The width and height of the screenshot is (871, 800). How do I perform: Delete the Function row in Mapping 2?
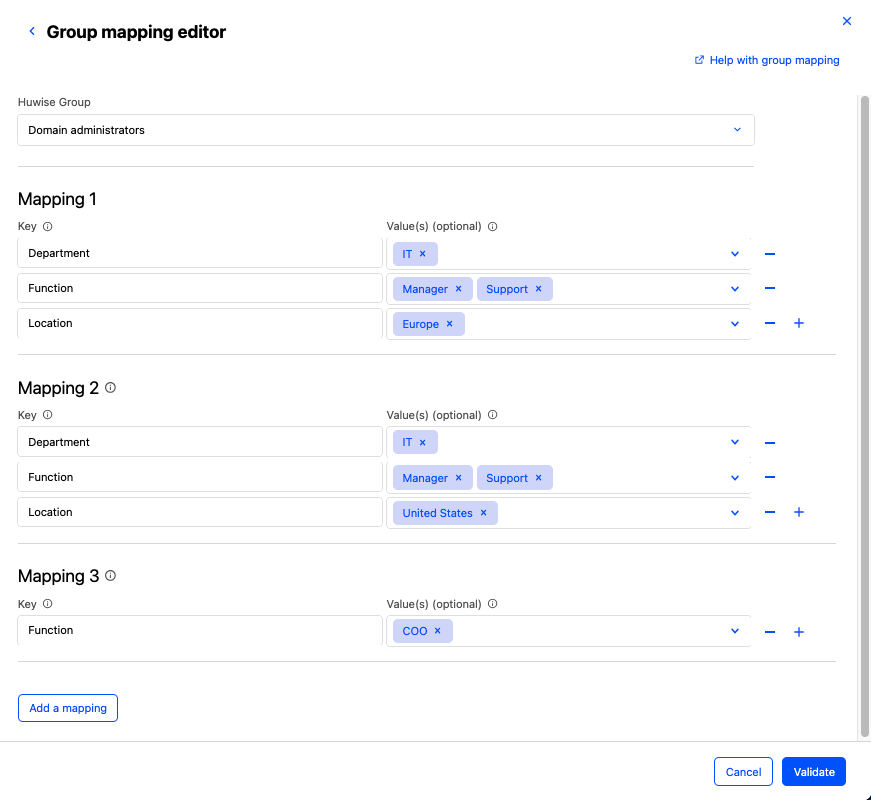pyautogui.click(x=770, y=478)
